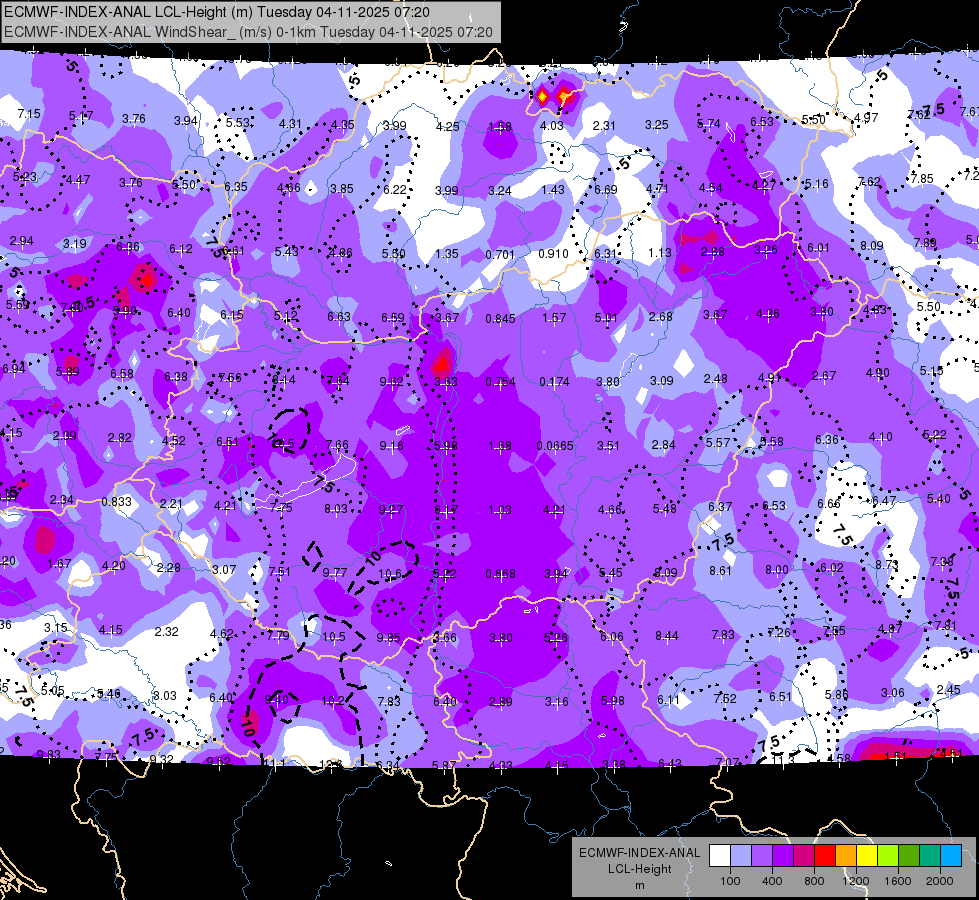Click the white legend swatch below 100 m

coord(720,855)
